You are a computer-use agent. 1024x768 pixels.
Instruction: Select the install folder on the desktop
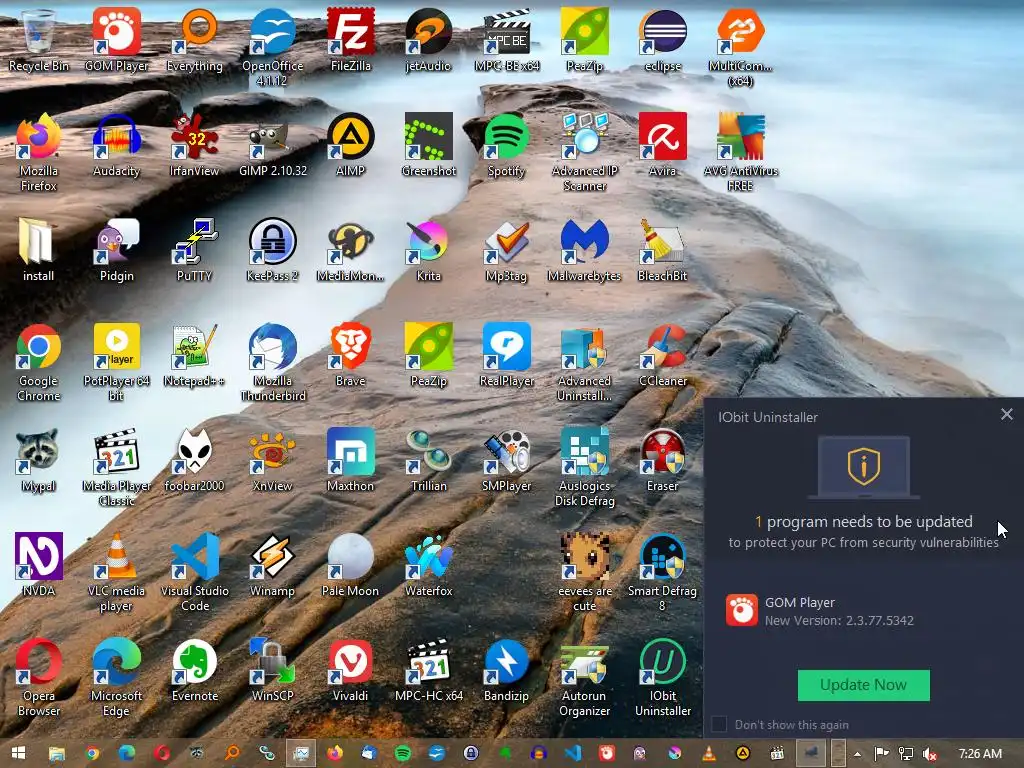(39, 250)
